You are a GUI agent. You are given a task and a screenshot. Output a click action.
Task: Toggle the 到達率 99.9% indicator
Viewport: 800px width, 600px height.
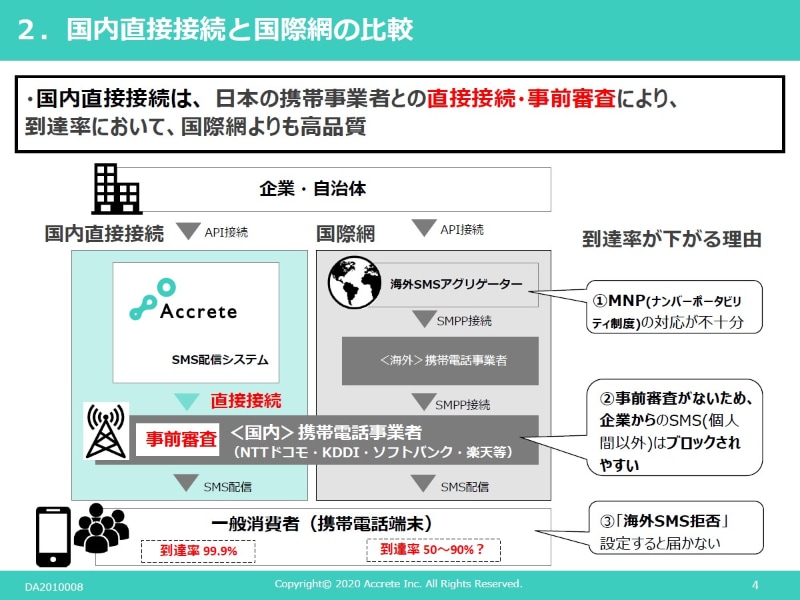196,550
